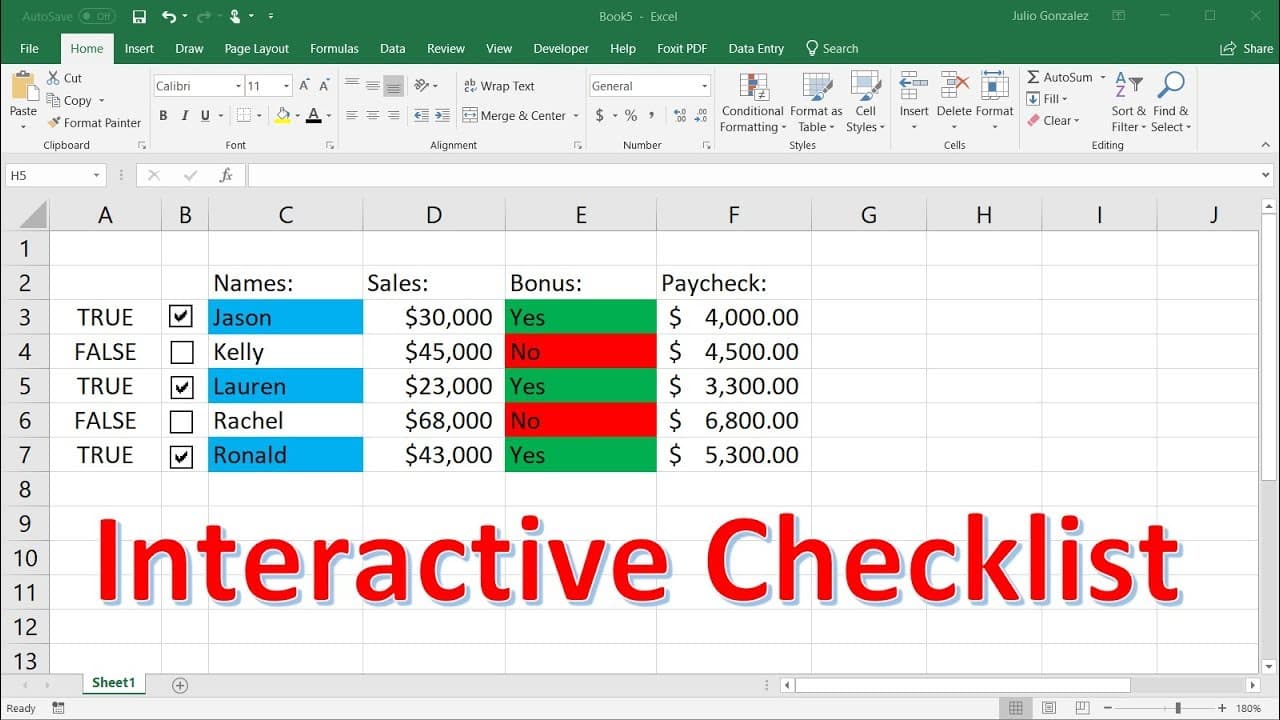Decrease font size with small A icon
The image size is (1280, 720).
[x=324, y=86]
